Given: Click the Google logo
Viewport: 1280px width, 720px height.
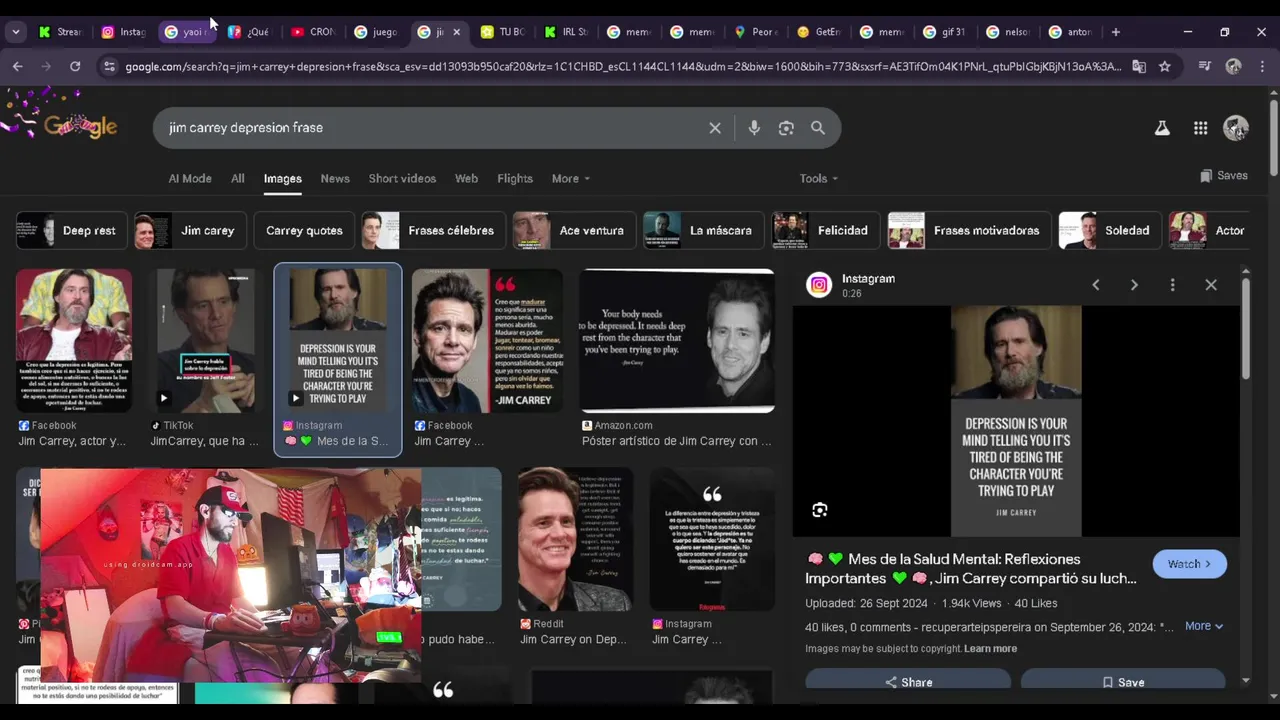Looking at the screenshot, I should (x=80, y=126).
